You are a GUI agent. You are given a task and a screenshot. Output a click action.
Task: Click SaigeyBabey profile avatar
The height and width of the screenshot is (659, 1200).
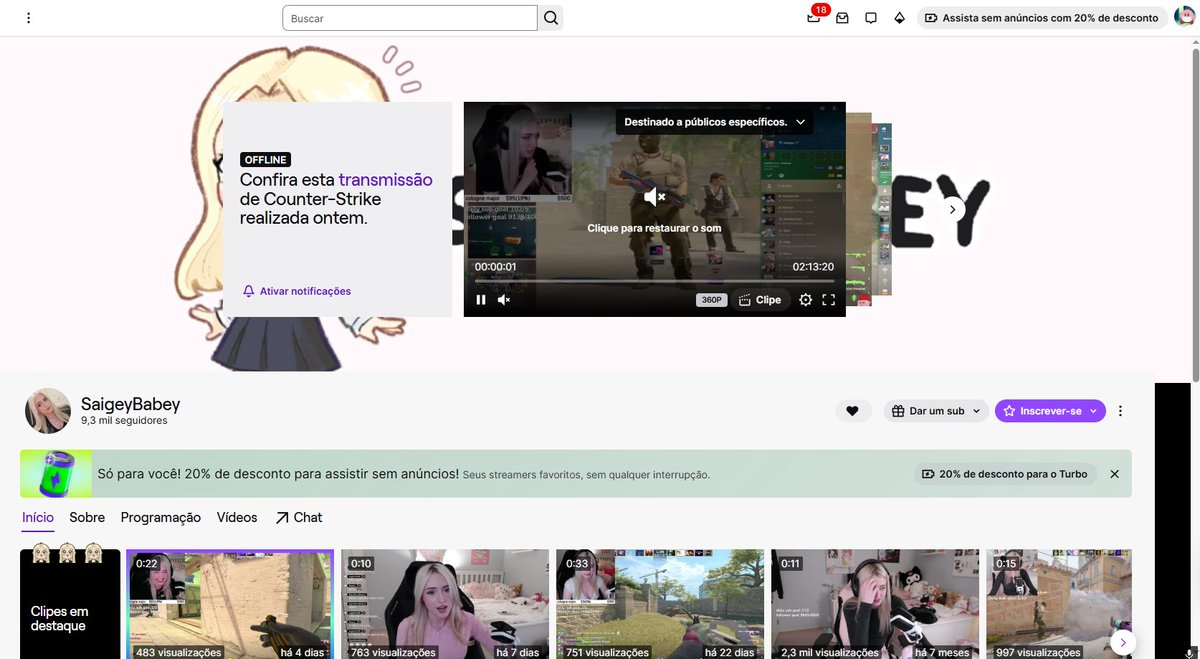pyautogui.click(x=48, y=411)
